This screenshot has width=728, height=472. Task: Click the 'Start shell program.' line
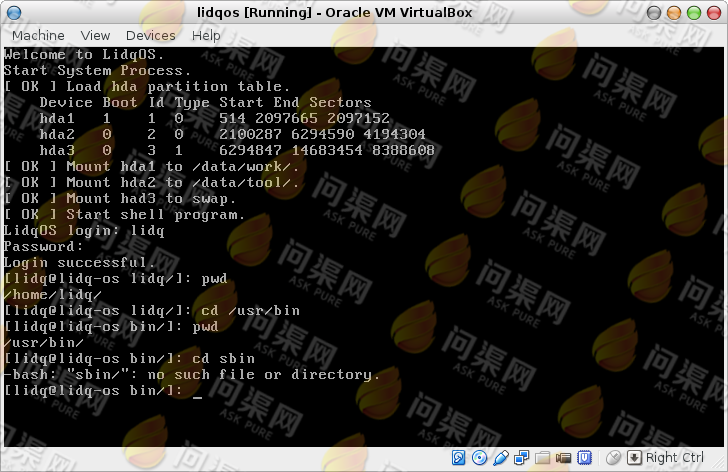(x=124, y=214)
